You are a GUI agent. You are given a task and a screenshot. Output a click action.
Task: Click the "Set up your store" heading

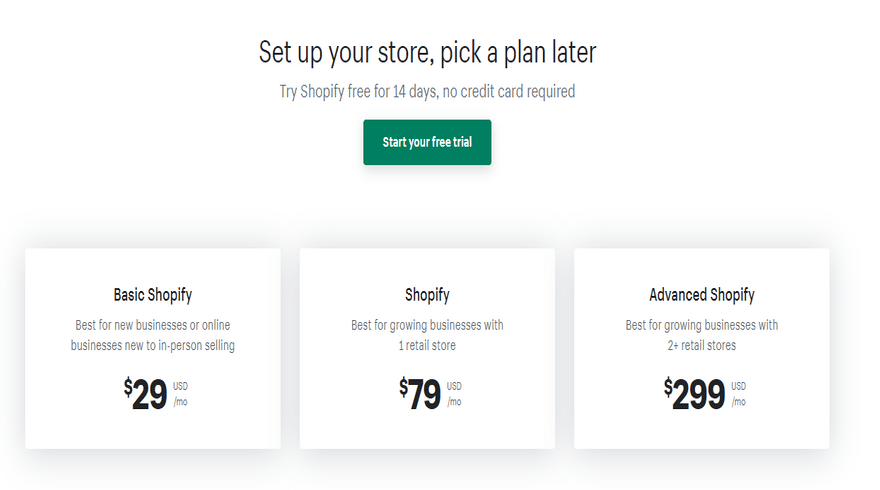(427, 51)
